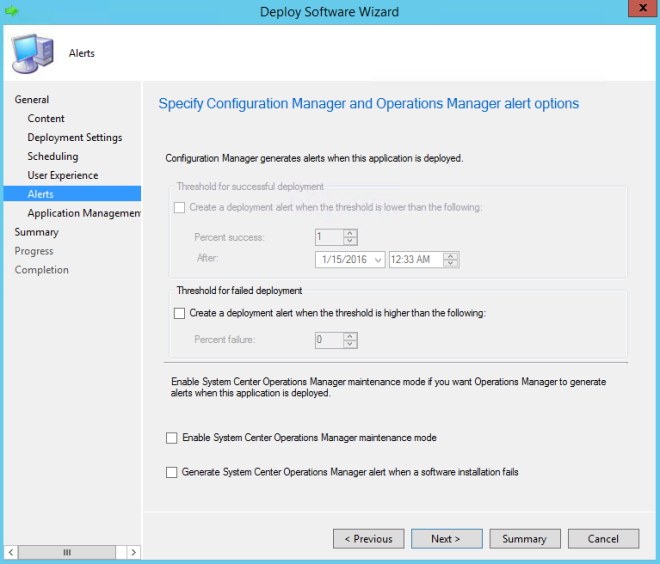Click the 12:33 AM time field
This screenshot has height=564, width=660.
click(416, 260)
